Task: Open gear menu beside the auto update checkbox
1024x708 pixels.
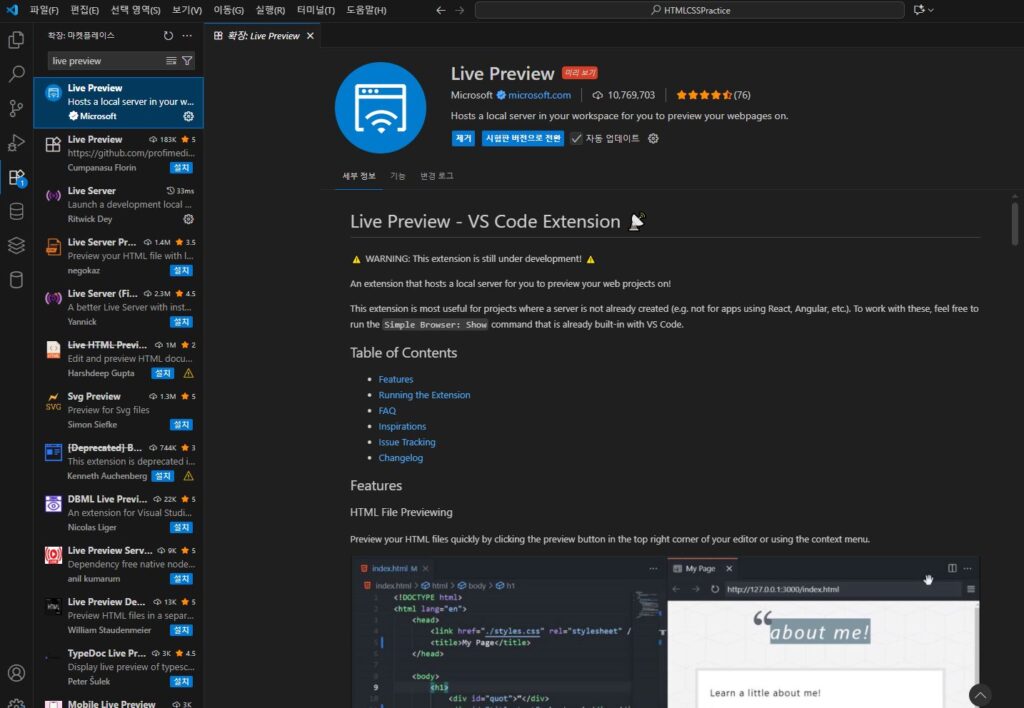Action: (653, 139)
